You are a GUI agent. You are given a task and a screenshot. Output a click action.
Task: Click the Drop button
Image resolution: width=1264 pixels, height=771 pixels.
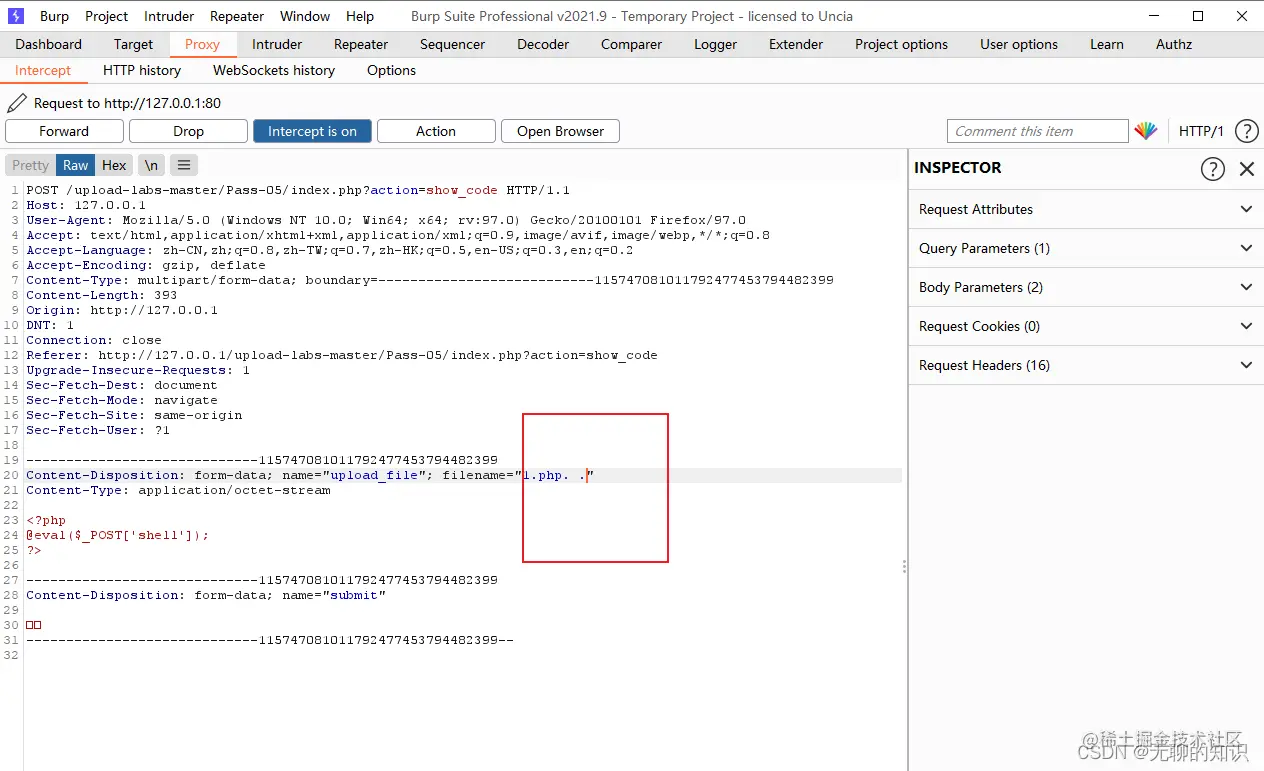tap(188, 131)
